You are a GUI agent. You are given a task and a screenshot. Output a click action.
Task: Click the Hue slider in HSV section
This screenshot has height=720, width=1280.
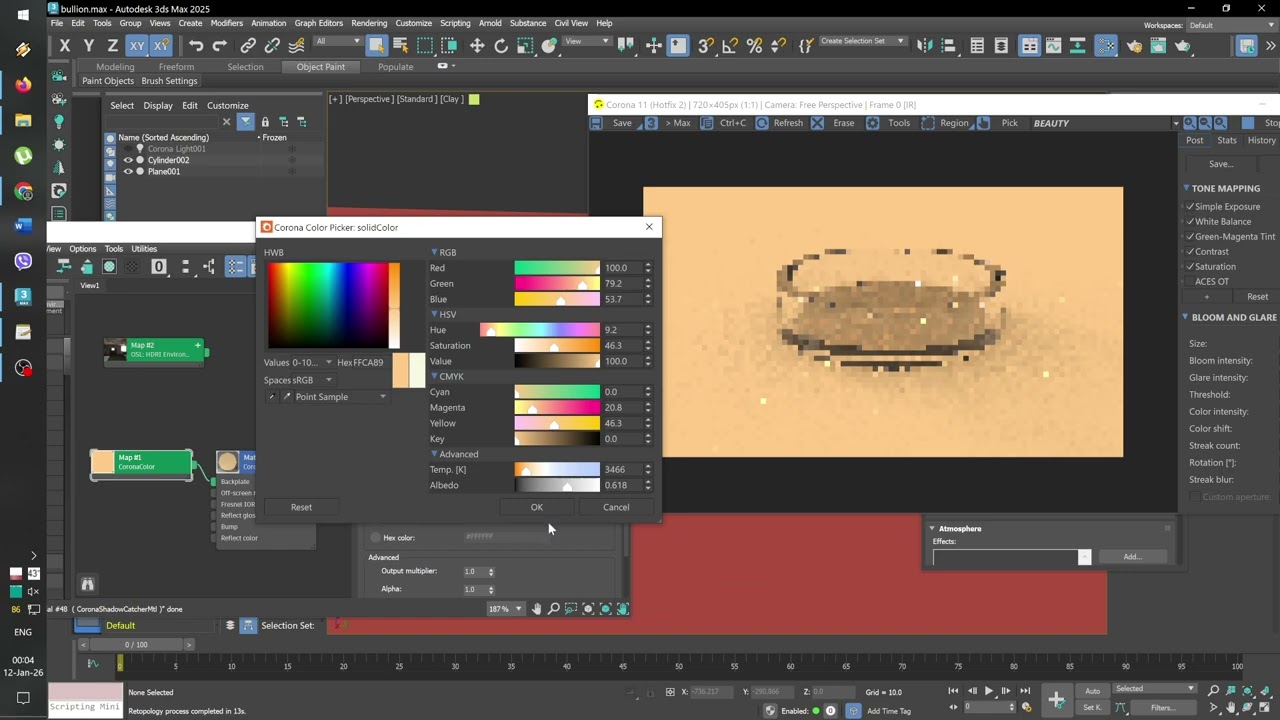pyautogui.click(x=540, y=330)
